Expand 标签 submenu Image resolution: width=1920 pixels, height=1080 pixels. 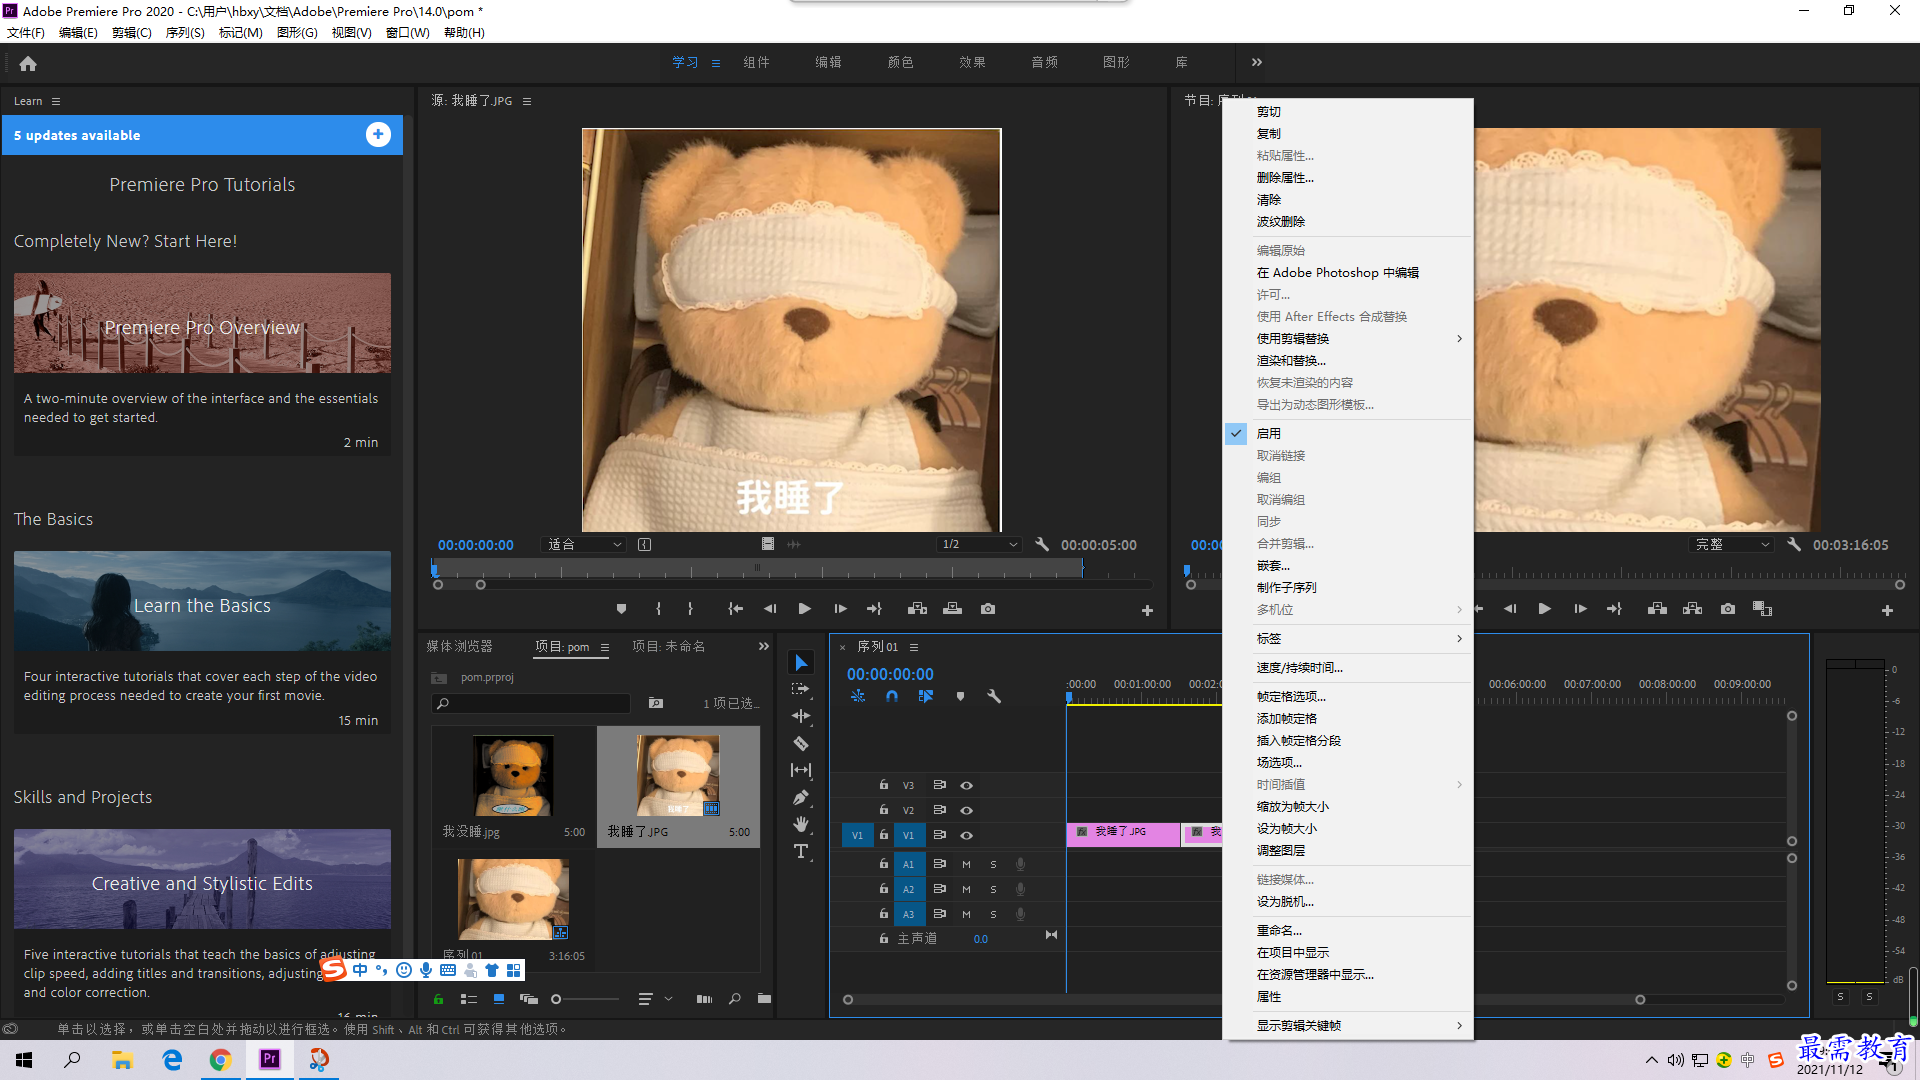[1348, 638]
